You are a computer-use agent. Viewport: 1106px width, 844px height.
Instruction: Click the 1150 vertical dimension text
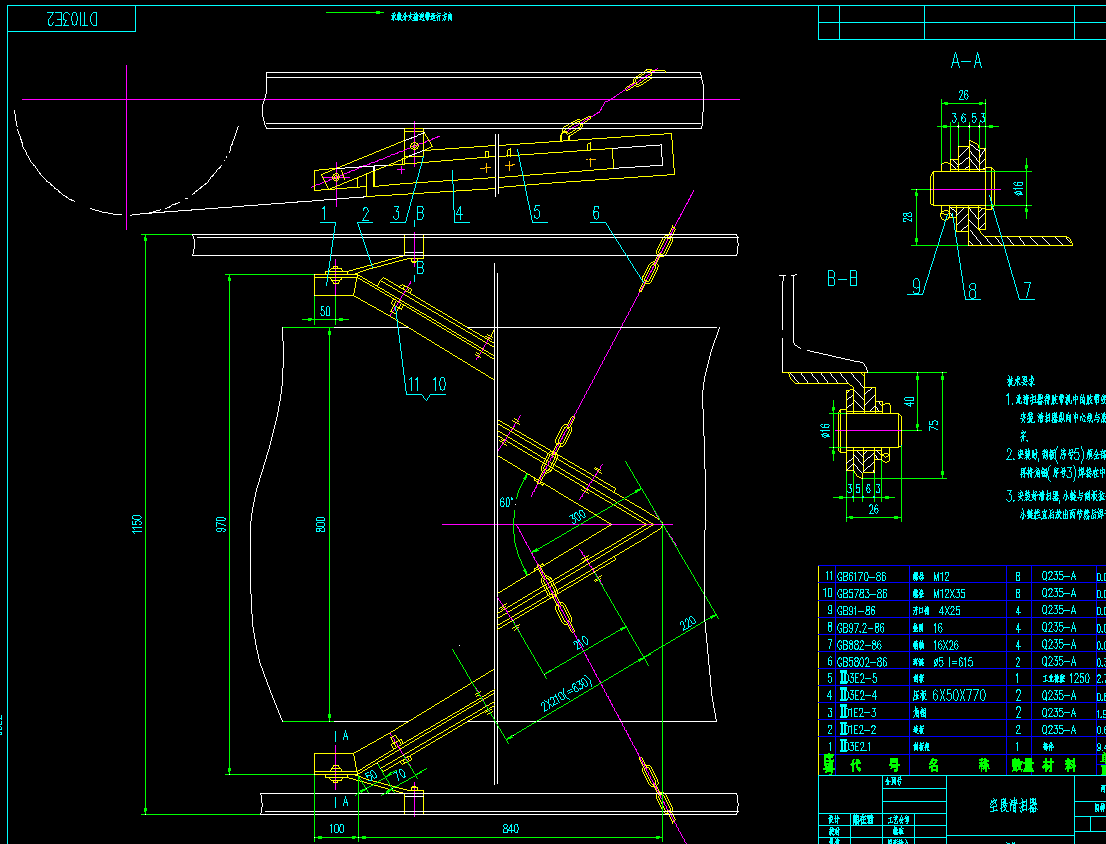(137, 523)
